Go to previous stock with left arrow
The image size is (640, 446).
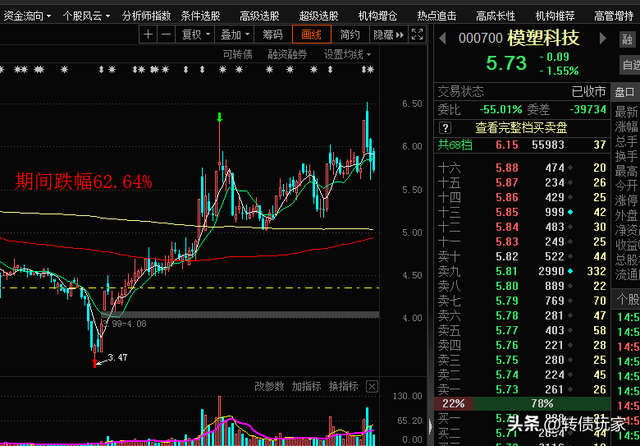pyautogui.click(x=442, y=38)
